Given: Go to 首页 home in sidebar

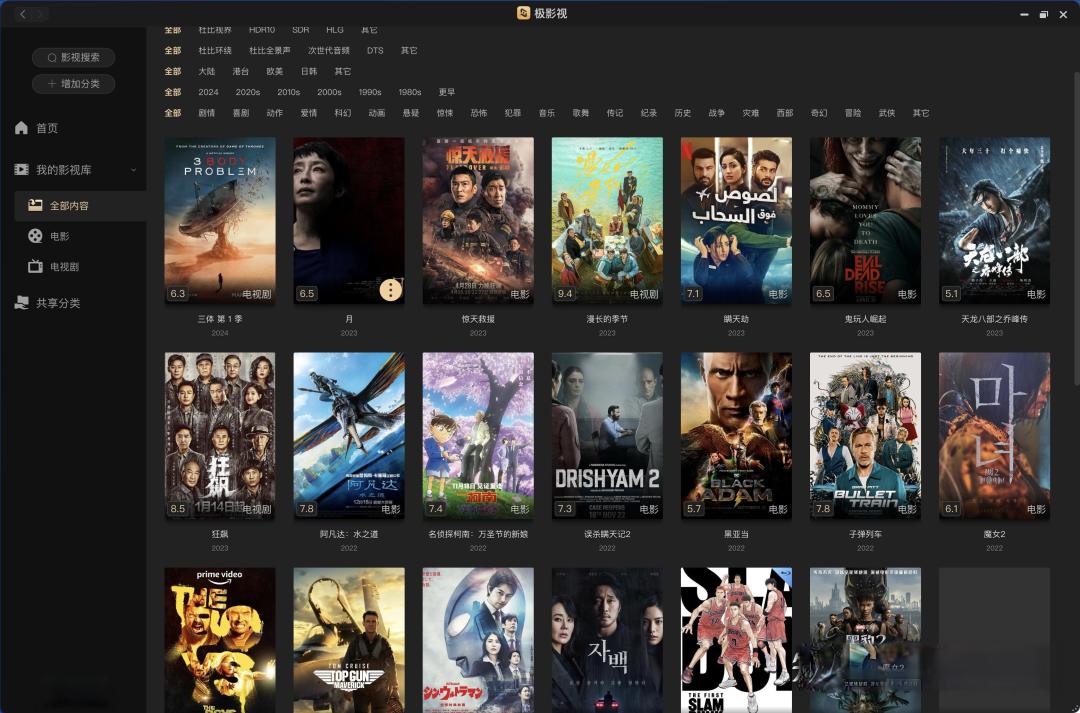Looking at the screenshot, I should coord(37,128).
